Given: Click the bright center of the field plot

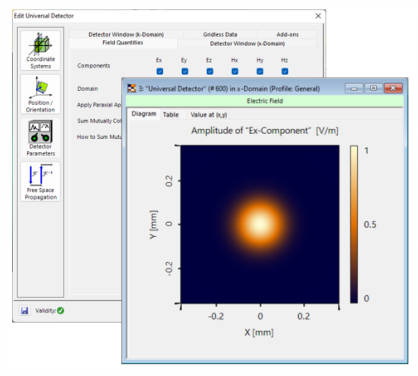Looking at the screenshot, I should 260,224.
